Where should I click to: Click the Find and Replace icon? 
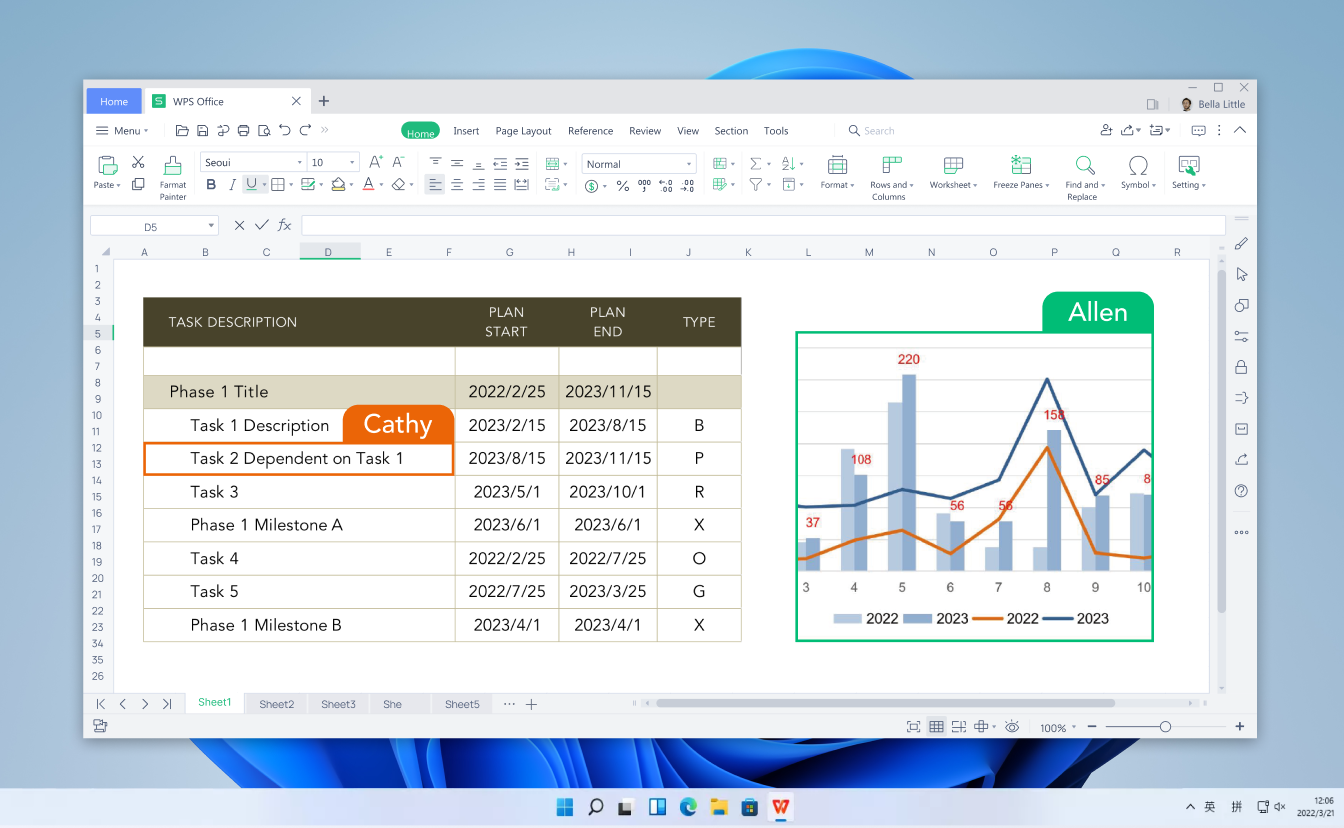[1085, 166]
